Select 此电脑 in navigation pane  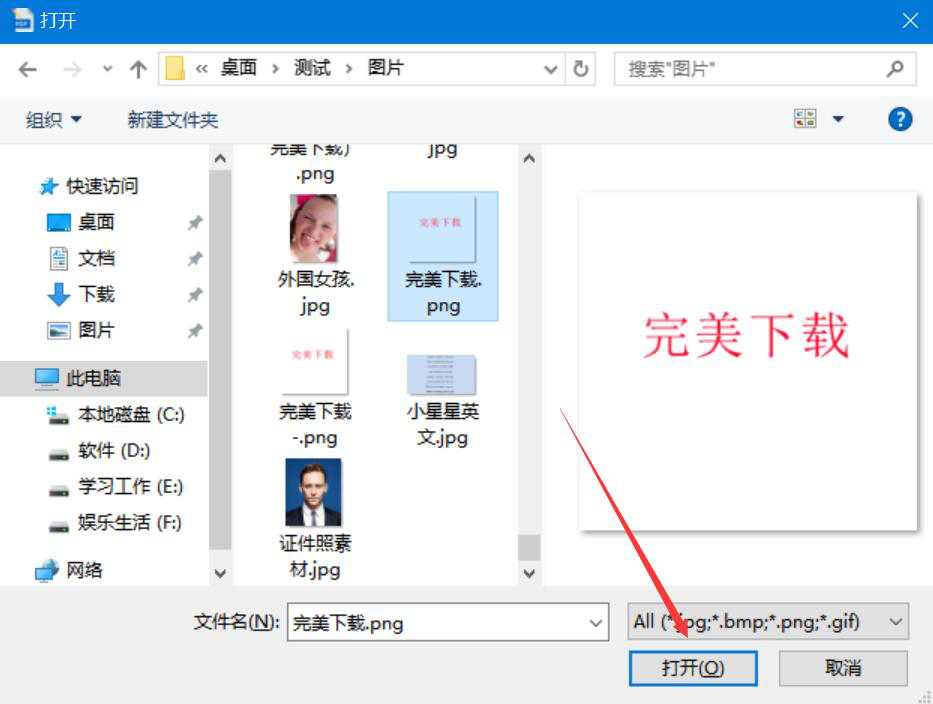(104, 378)
